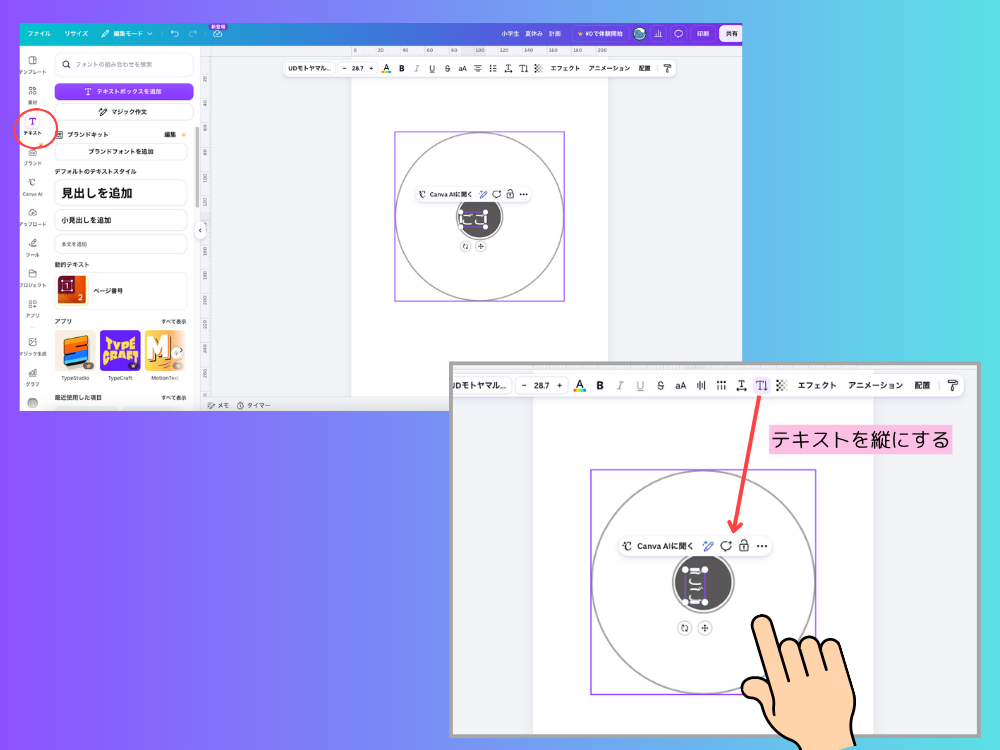This screenshot has width=1000, height=750.
Task: Open the text color A swatch in the enlarged toolbar
Action: click(579, 385)
